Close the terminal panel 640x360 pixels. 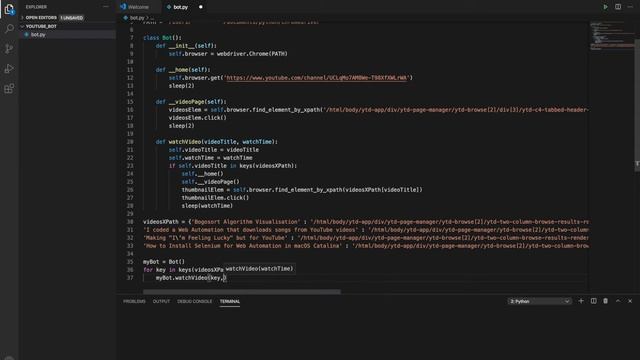630,301
